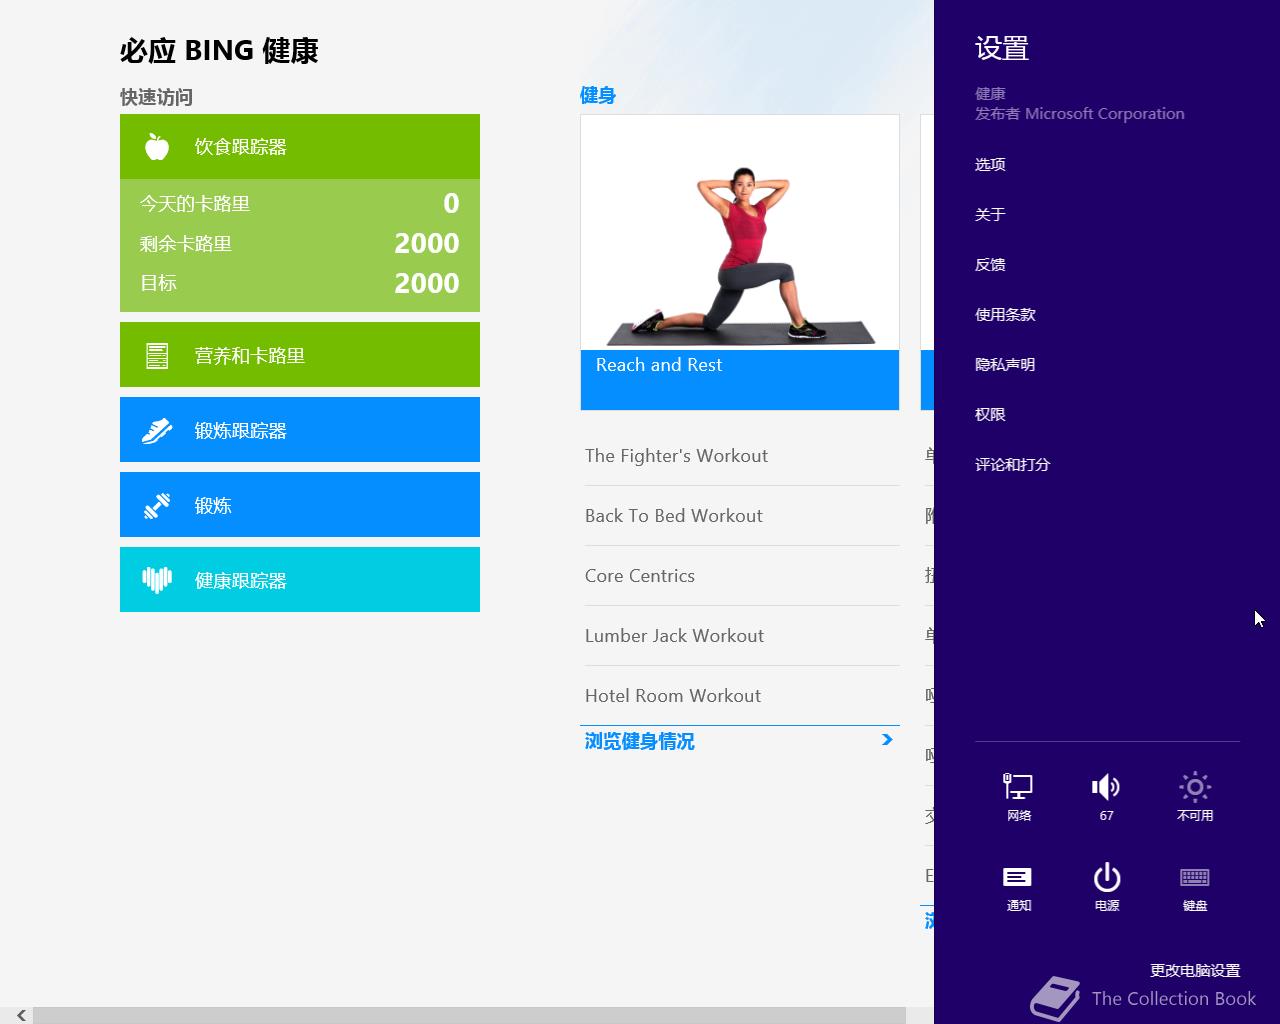Click the 今天的卡路里 row

click(300, 203)
